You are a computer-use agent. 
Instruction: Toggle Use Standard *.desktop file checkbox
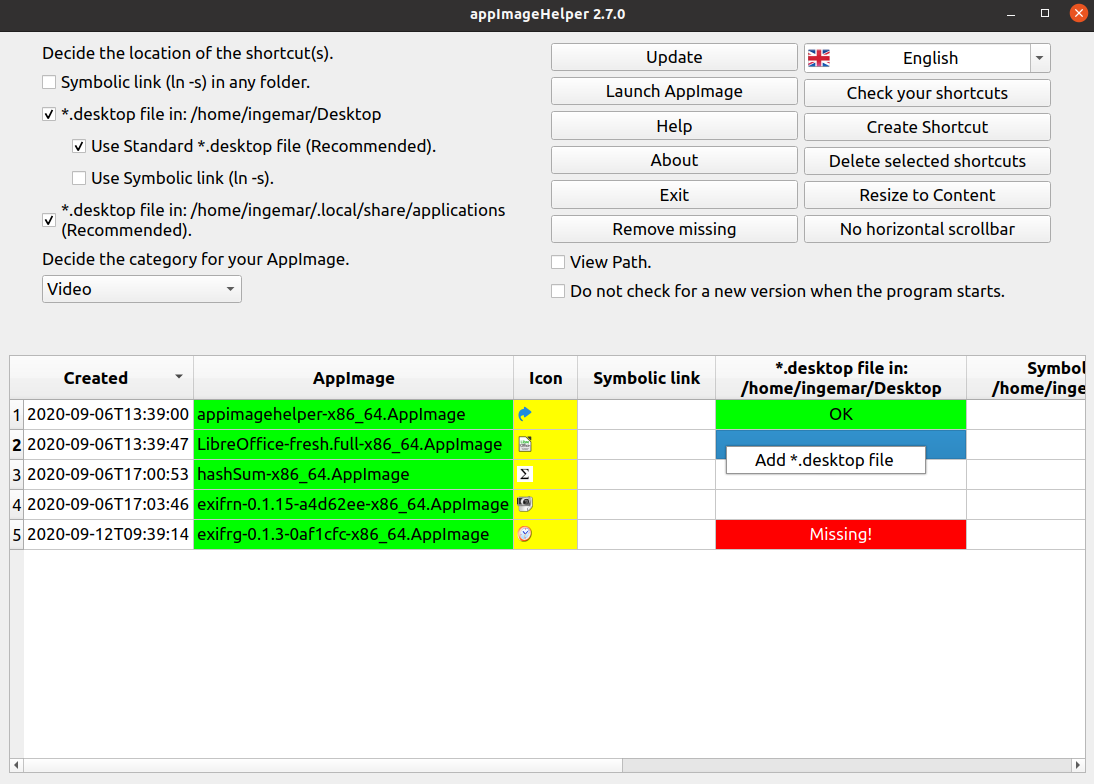79,146
